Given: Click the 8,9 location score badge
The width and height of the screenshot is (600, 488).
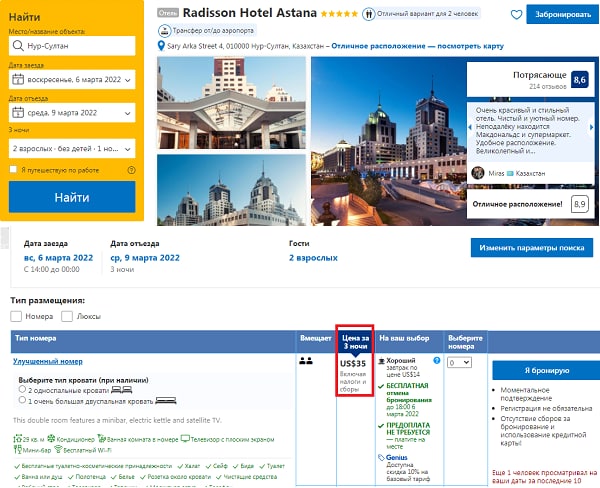Looking at the screenshot, I should [x=579, y=204].
